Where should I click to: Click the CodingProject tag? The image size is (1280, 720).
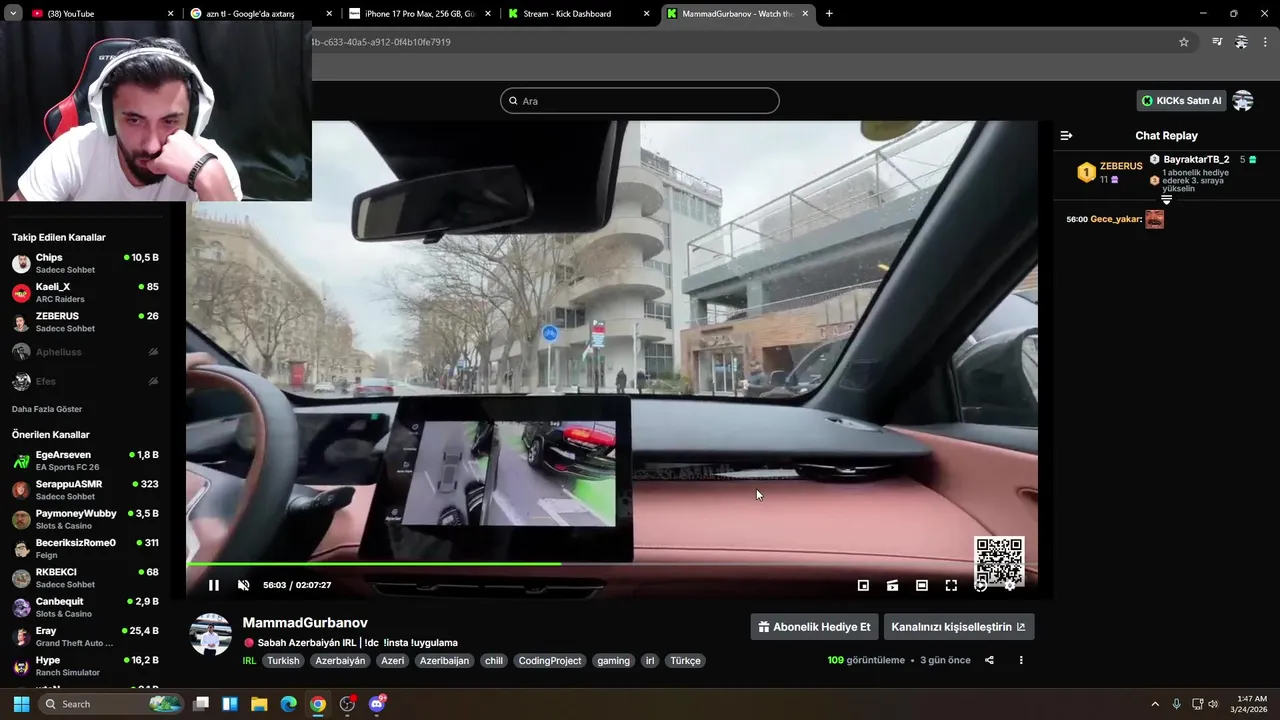pyautogui.click(x=550, y=661)
